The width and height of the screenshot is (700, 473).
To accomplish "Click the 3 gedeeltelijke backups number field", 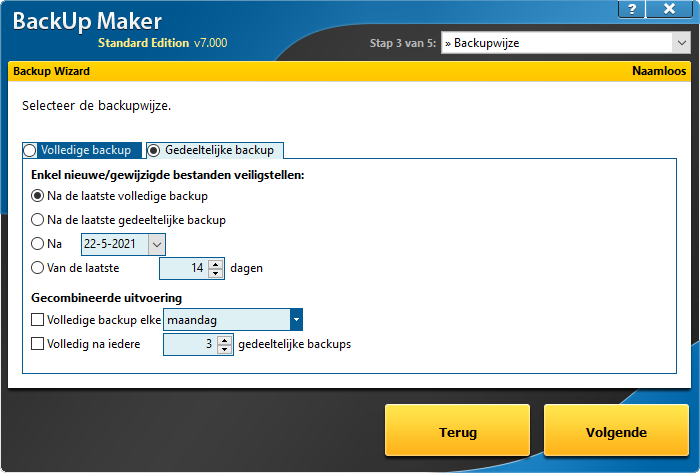I will coord(190,344).
